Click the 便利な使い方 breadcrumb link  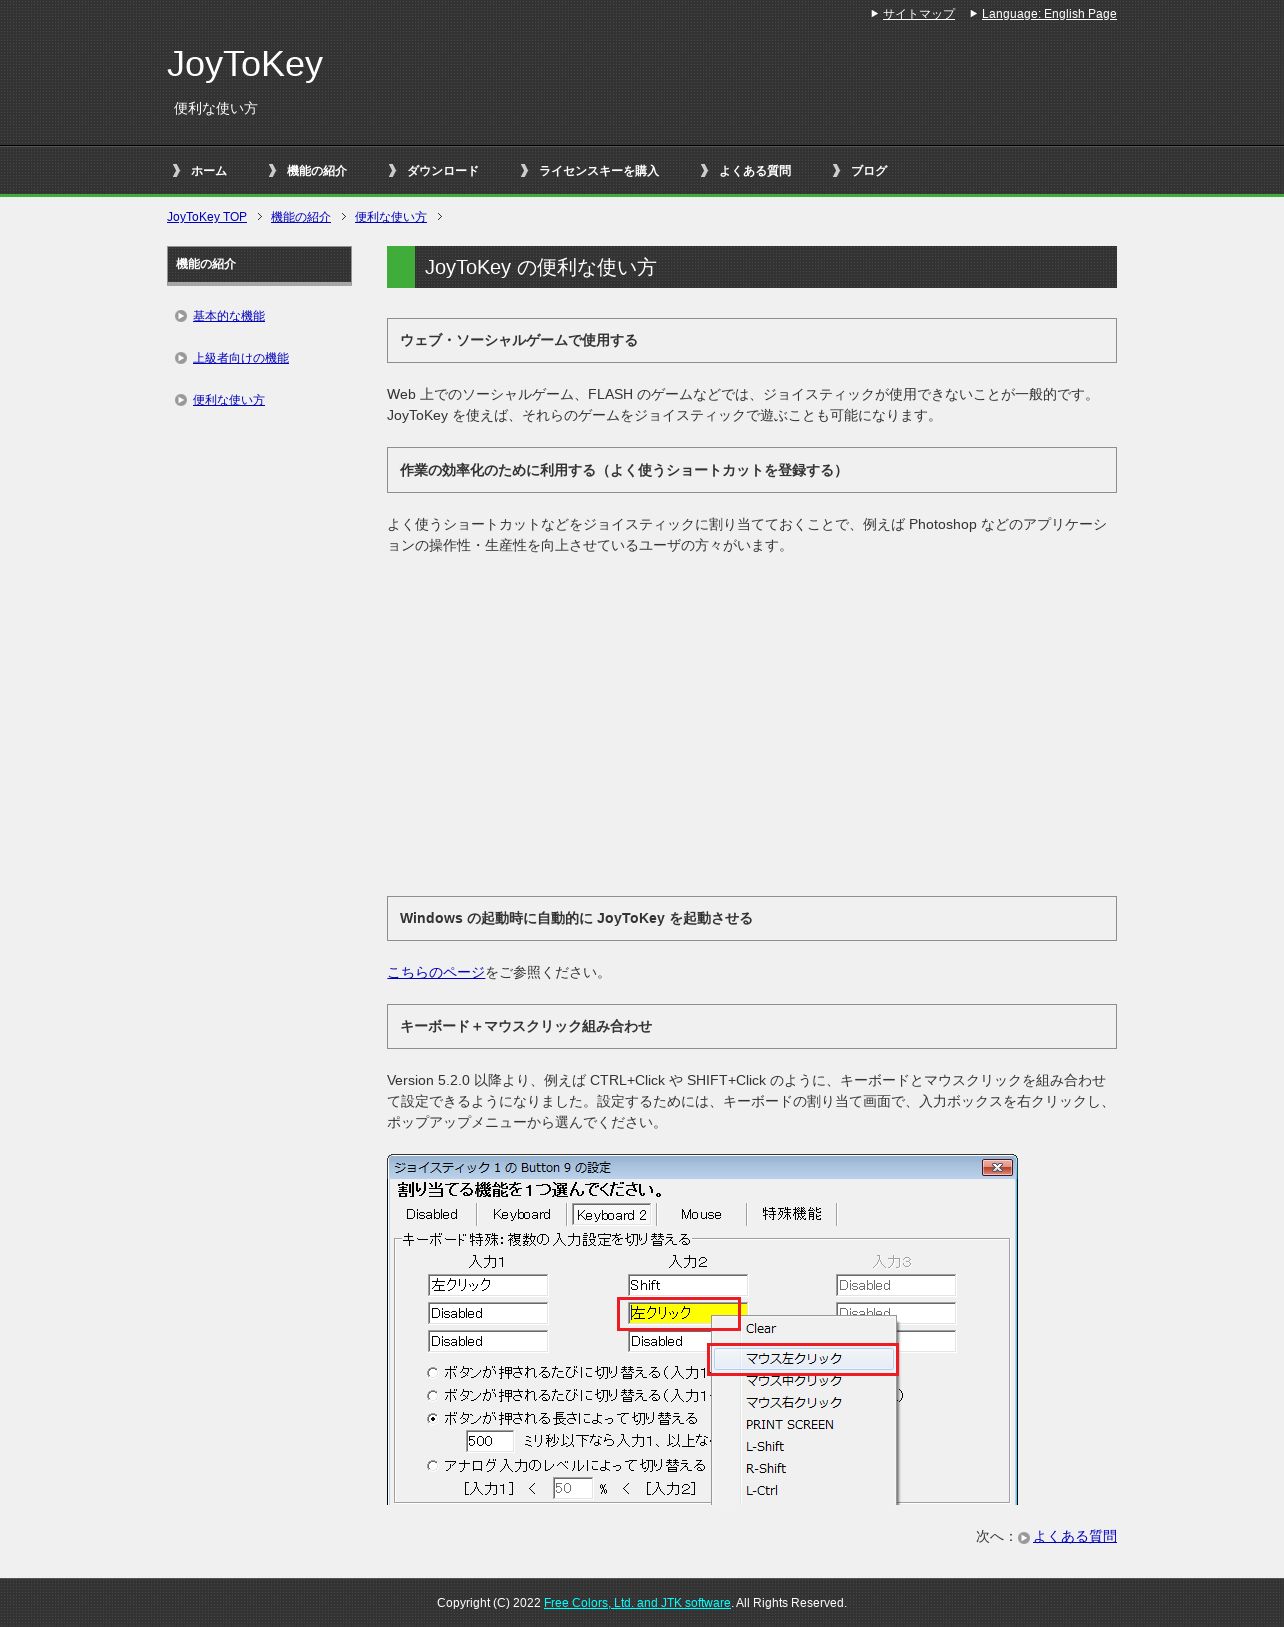pos(391,217)
